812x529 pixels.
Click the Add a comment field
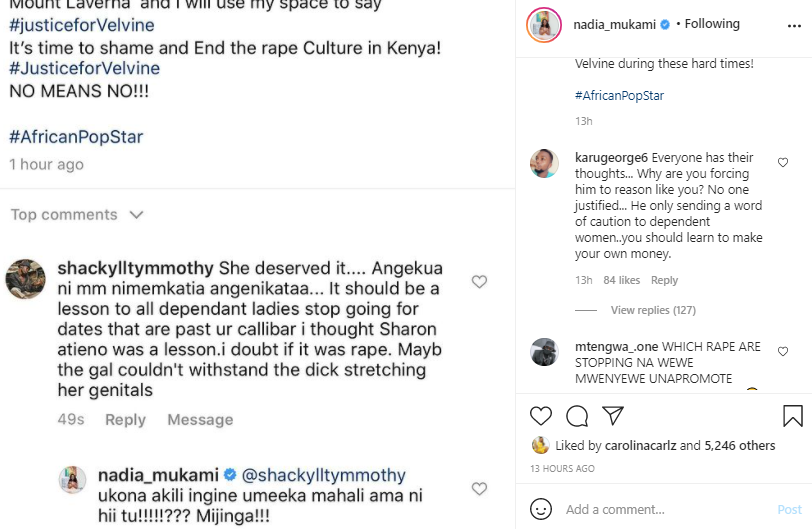[x=660, y=510]
